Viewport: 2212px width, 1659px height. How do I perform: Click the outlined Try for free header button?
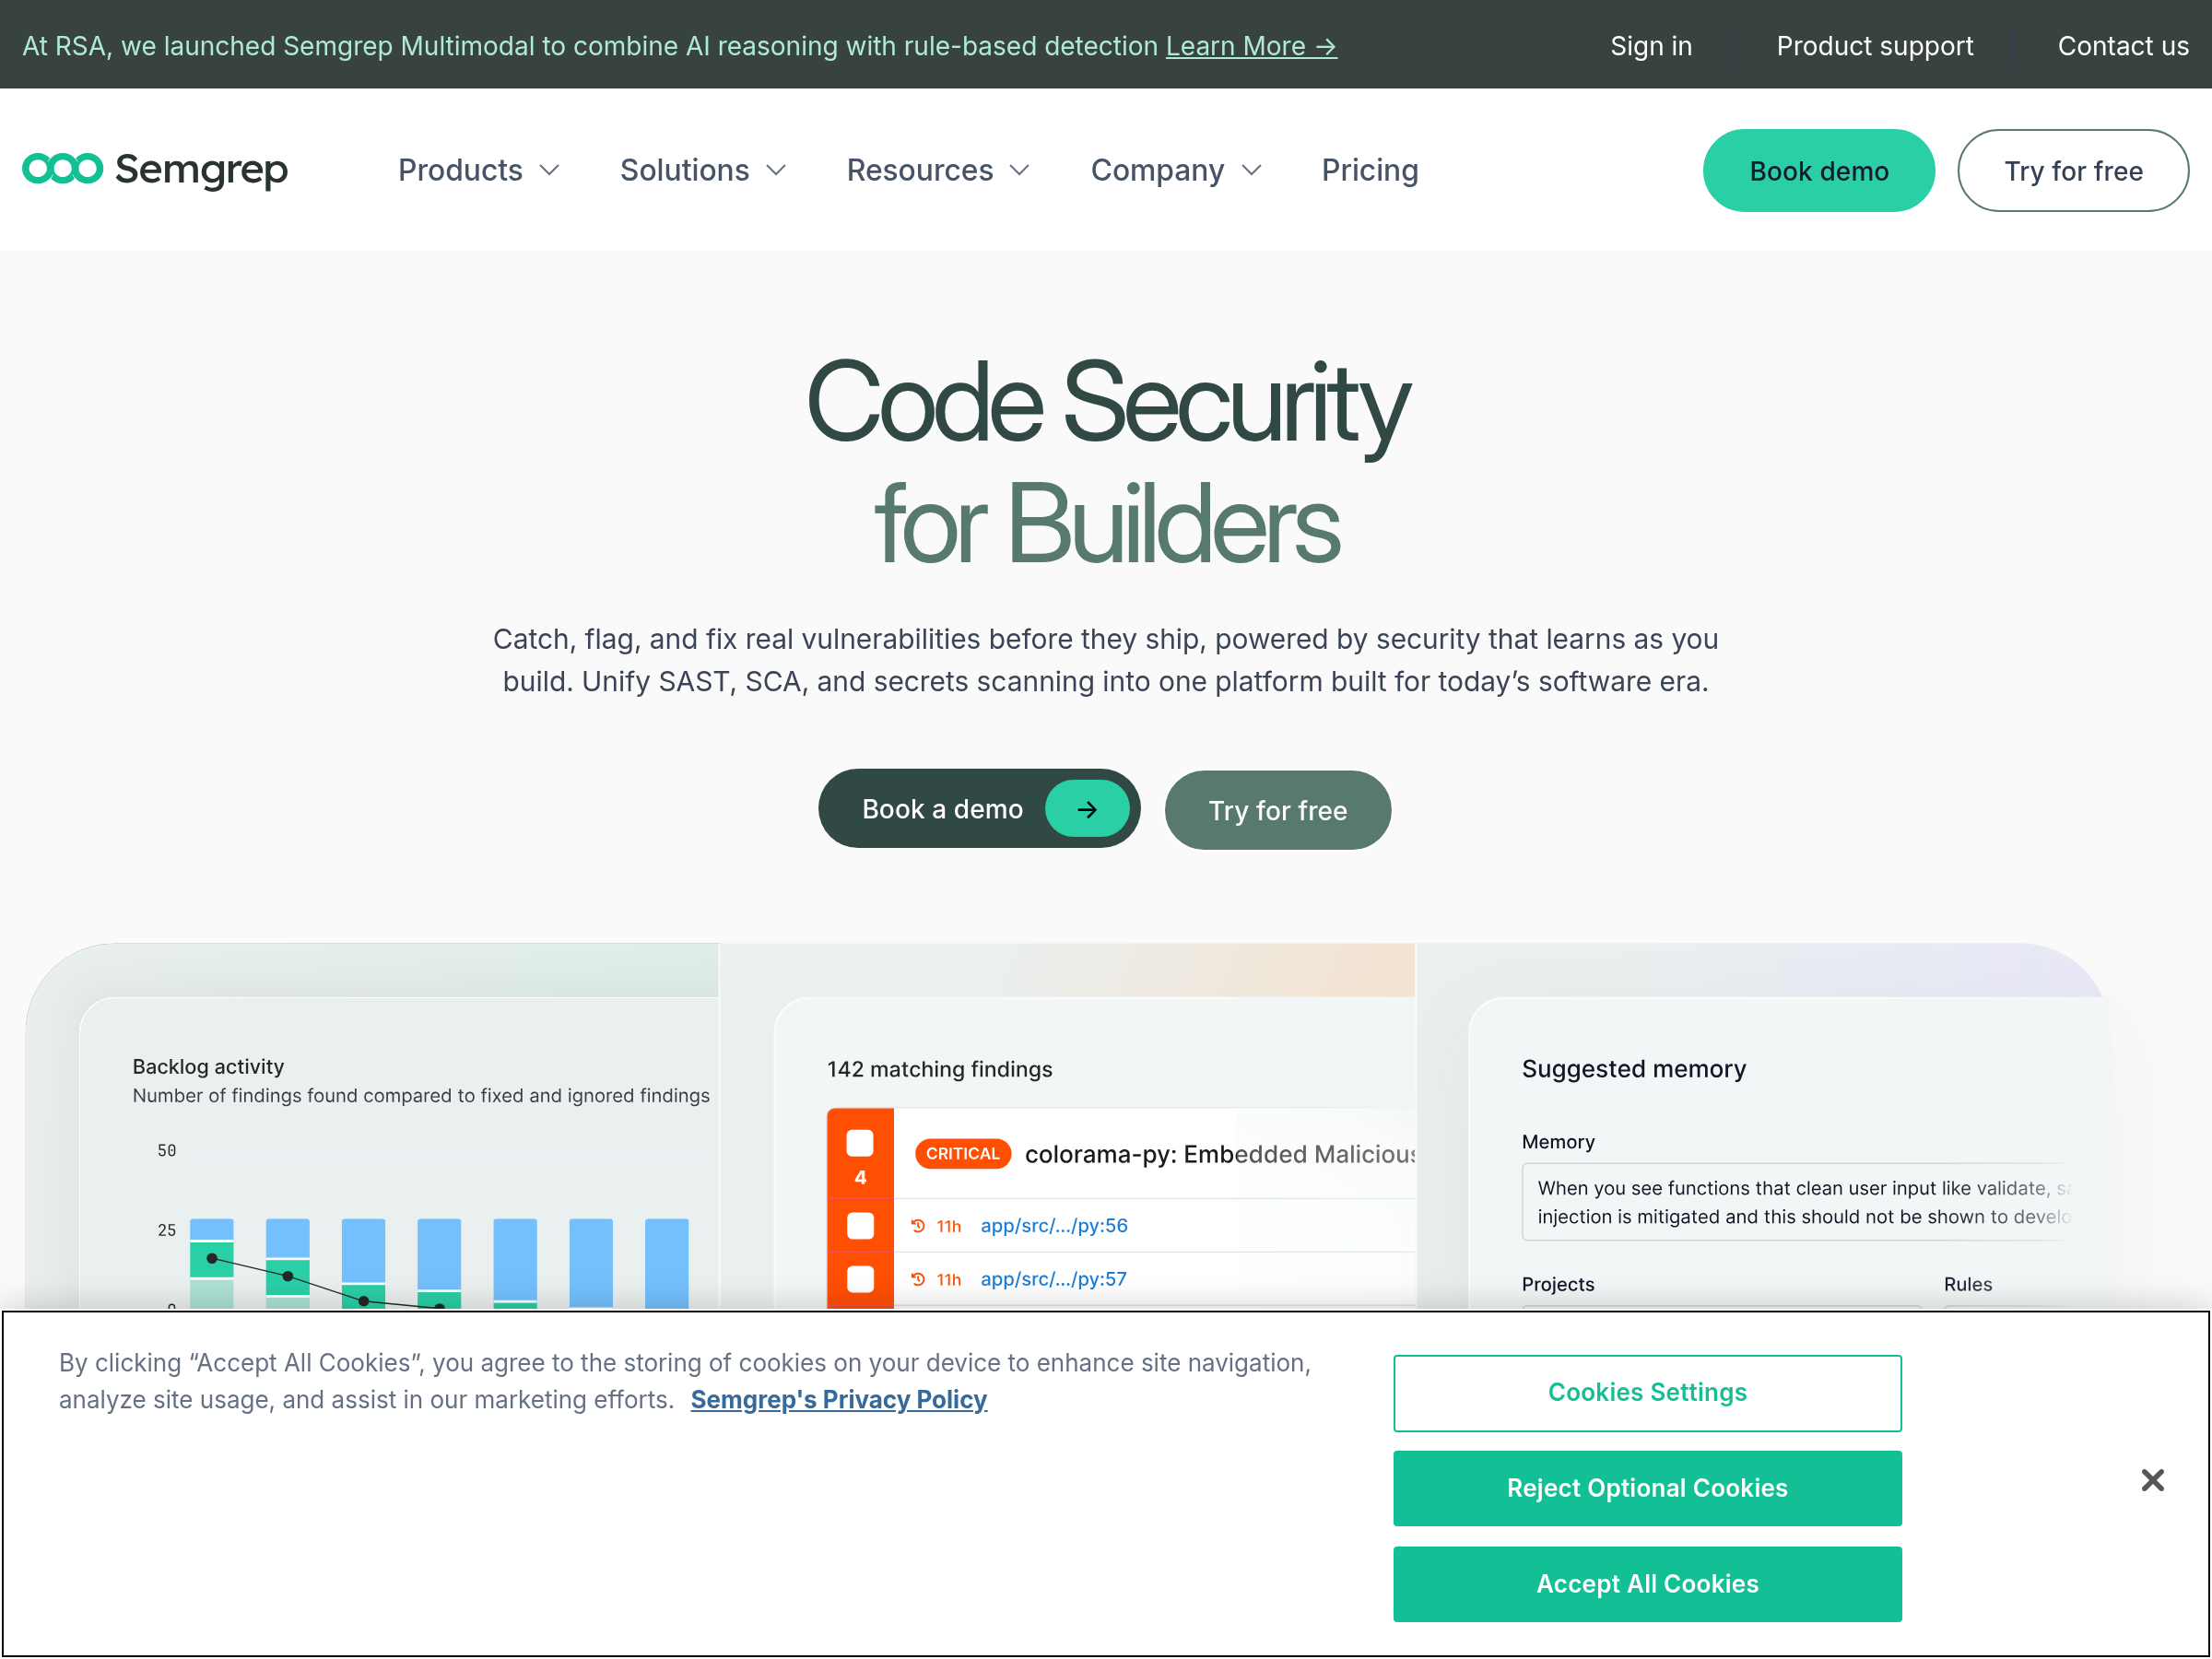pyautogui.click(x=2073, y=170)
